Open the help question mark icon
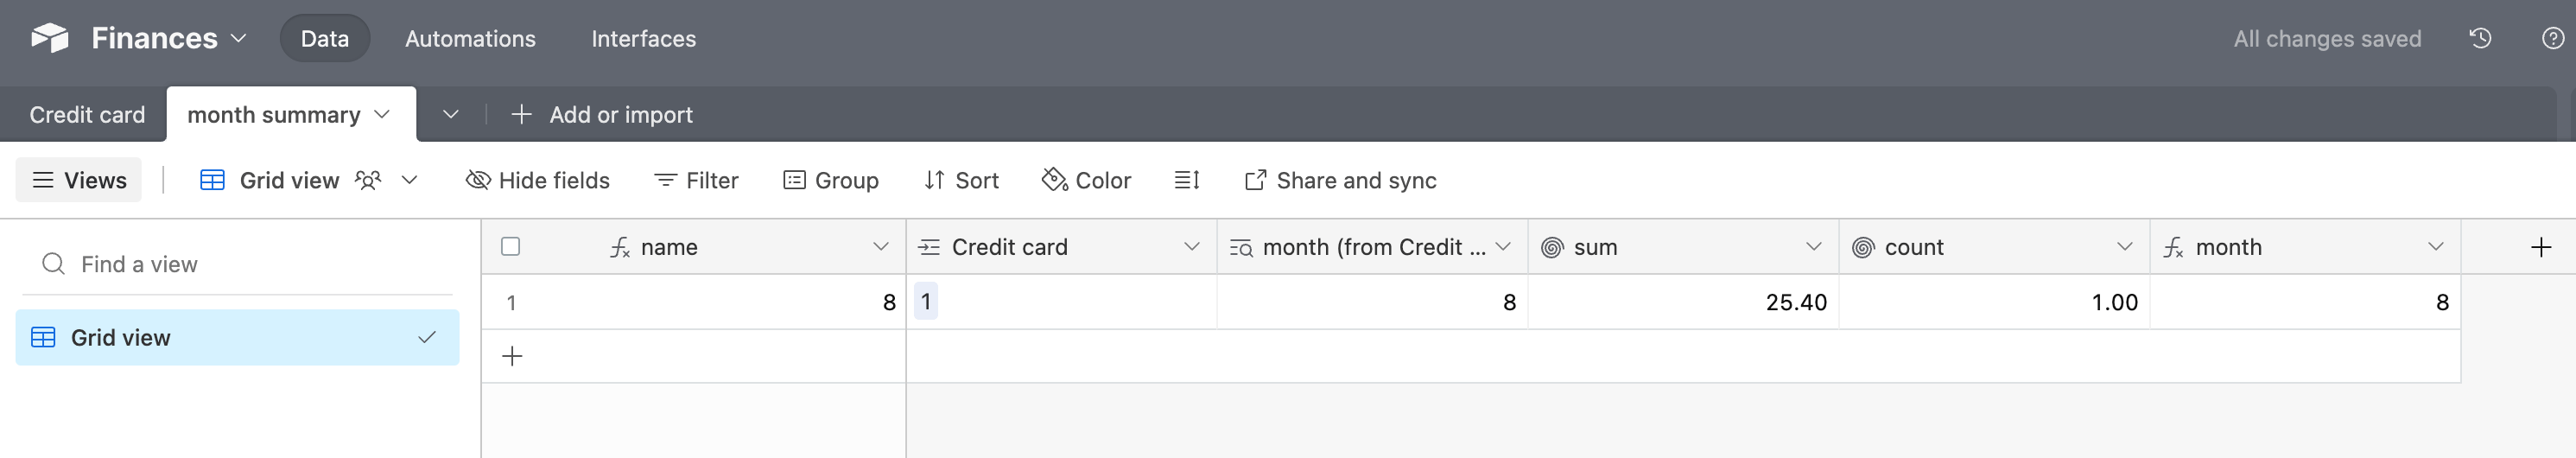Screen dimensions: 2576x458 click(2552, 38)
